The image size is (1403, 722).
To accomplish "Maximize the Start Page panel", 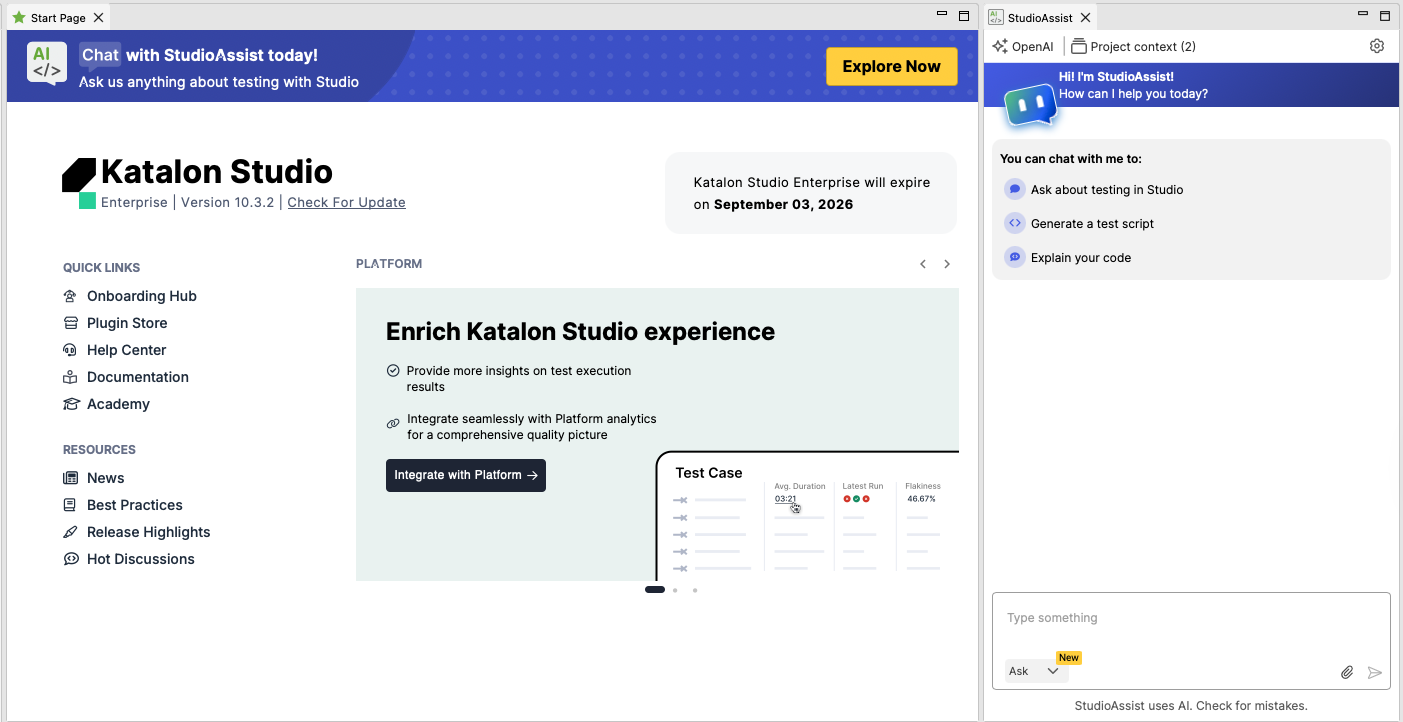I will (x=964, y=16).
